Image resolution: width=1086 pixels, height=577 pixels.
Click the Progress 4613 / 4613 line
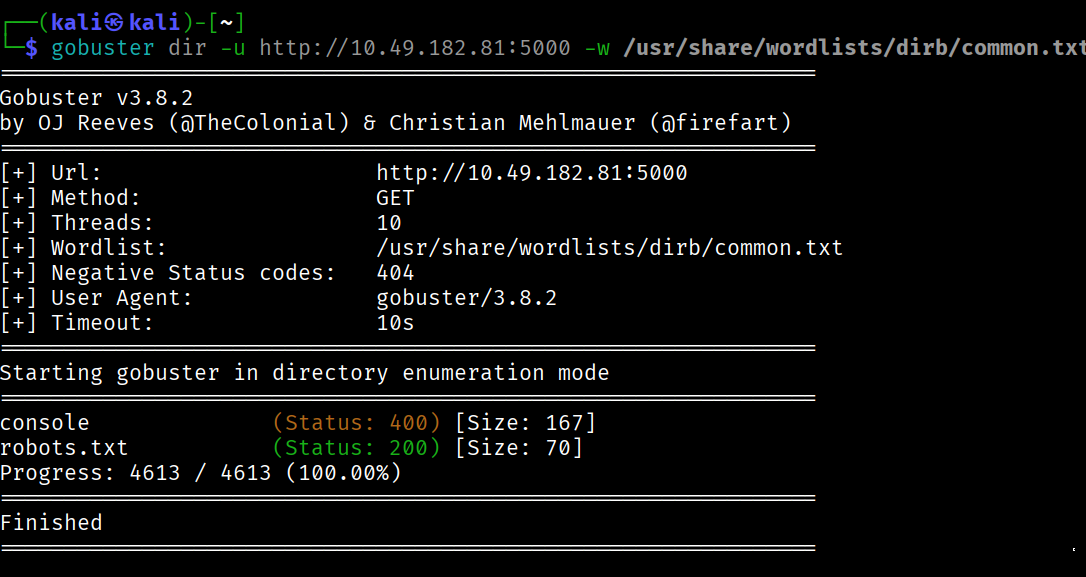(x=200, y=472)
